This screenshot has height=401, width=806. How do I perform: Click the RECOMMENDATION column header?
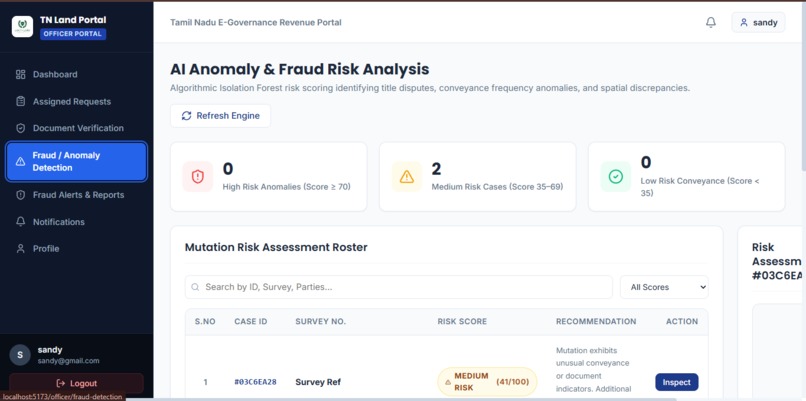[596, 321]
